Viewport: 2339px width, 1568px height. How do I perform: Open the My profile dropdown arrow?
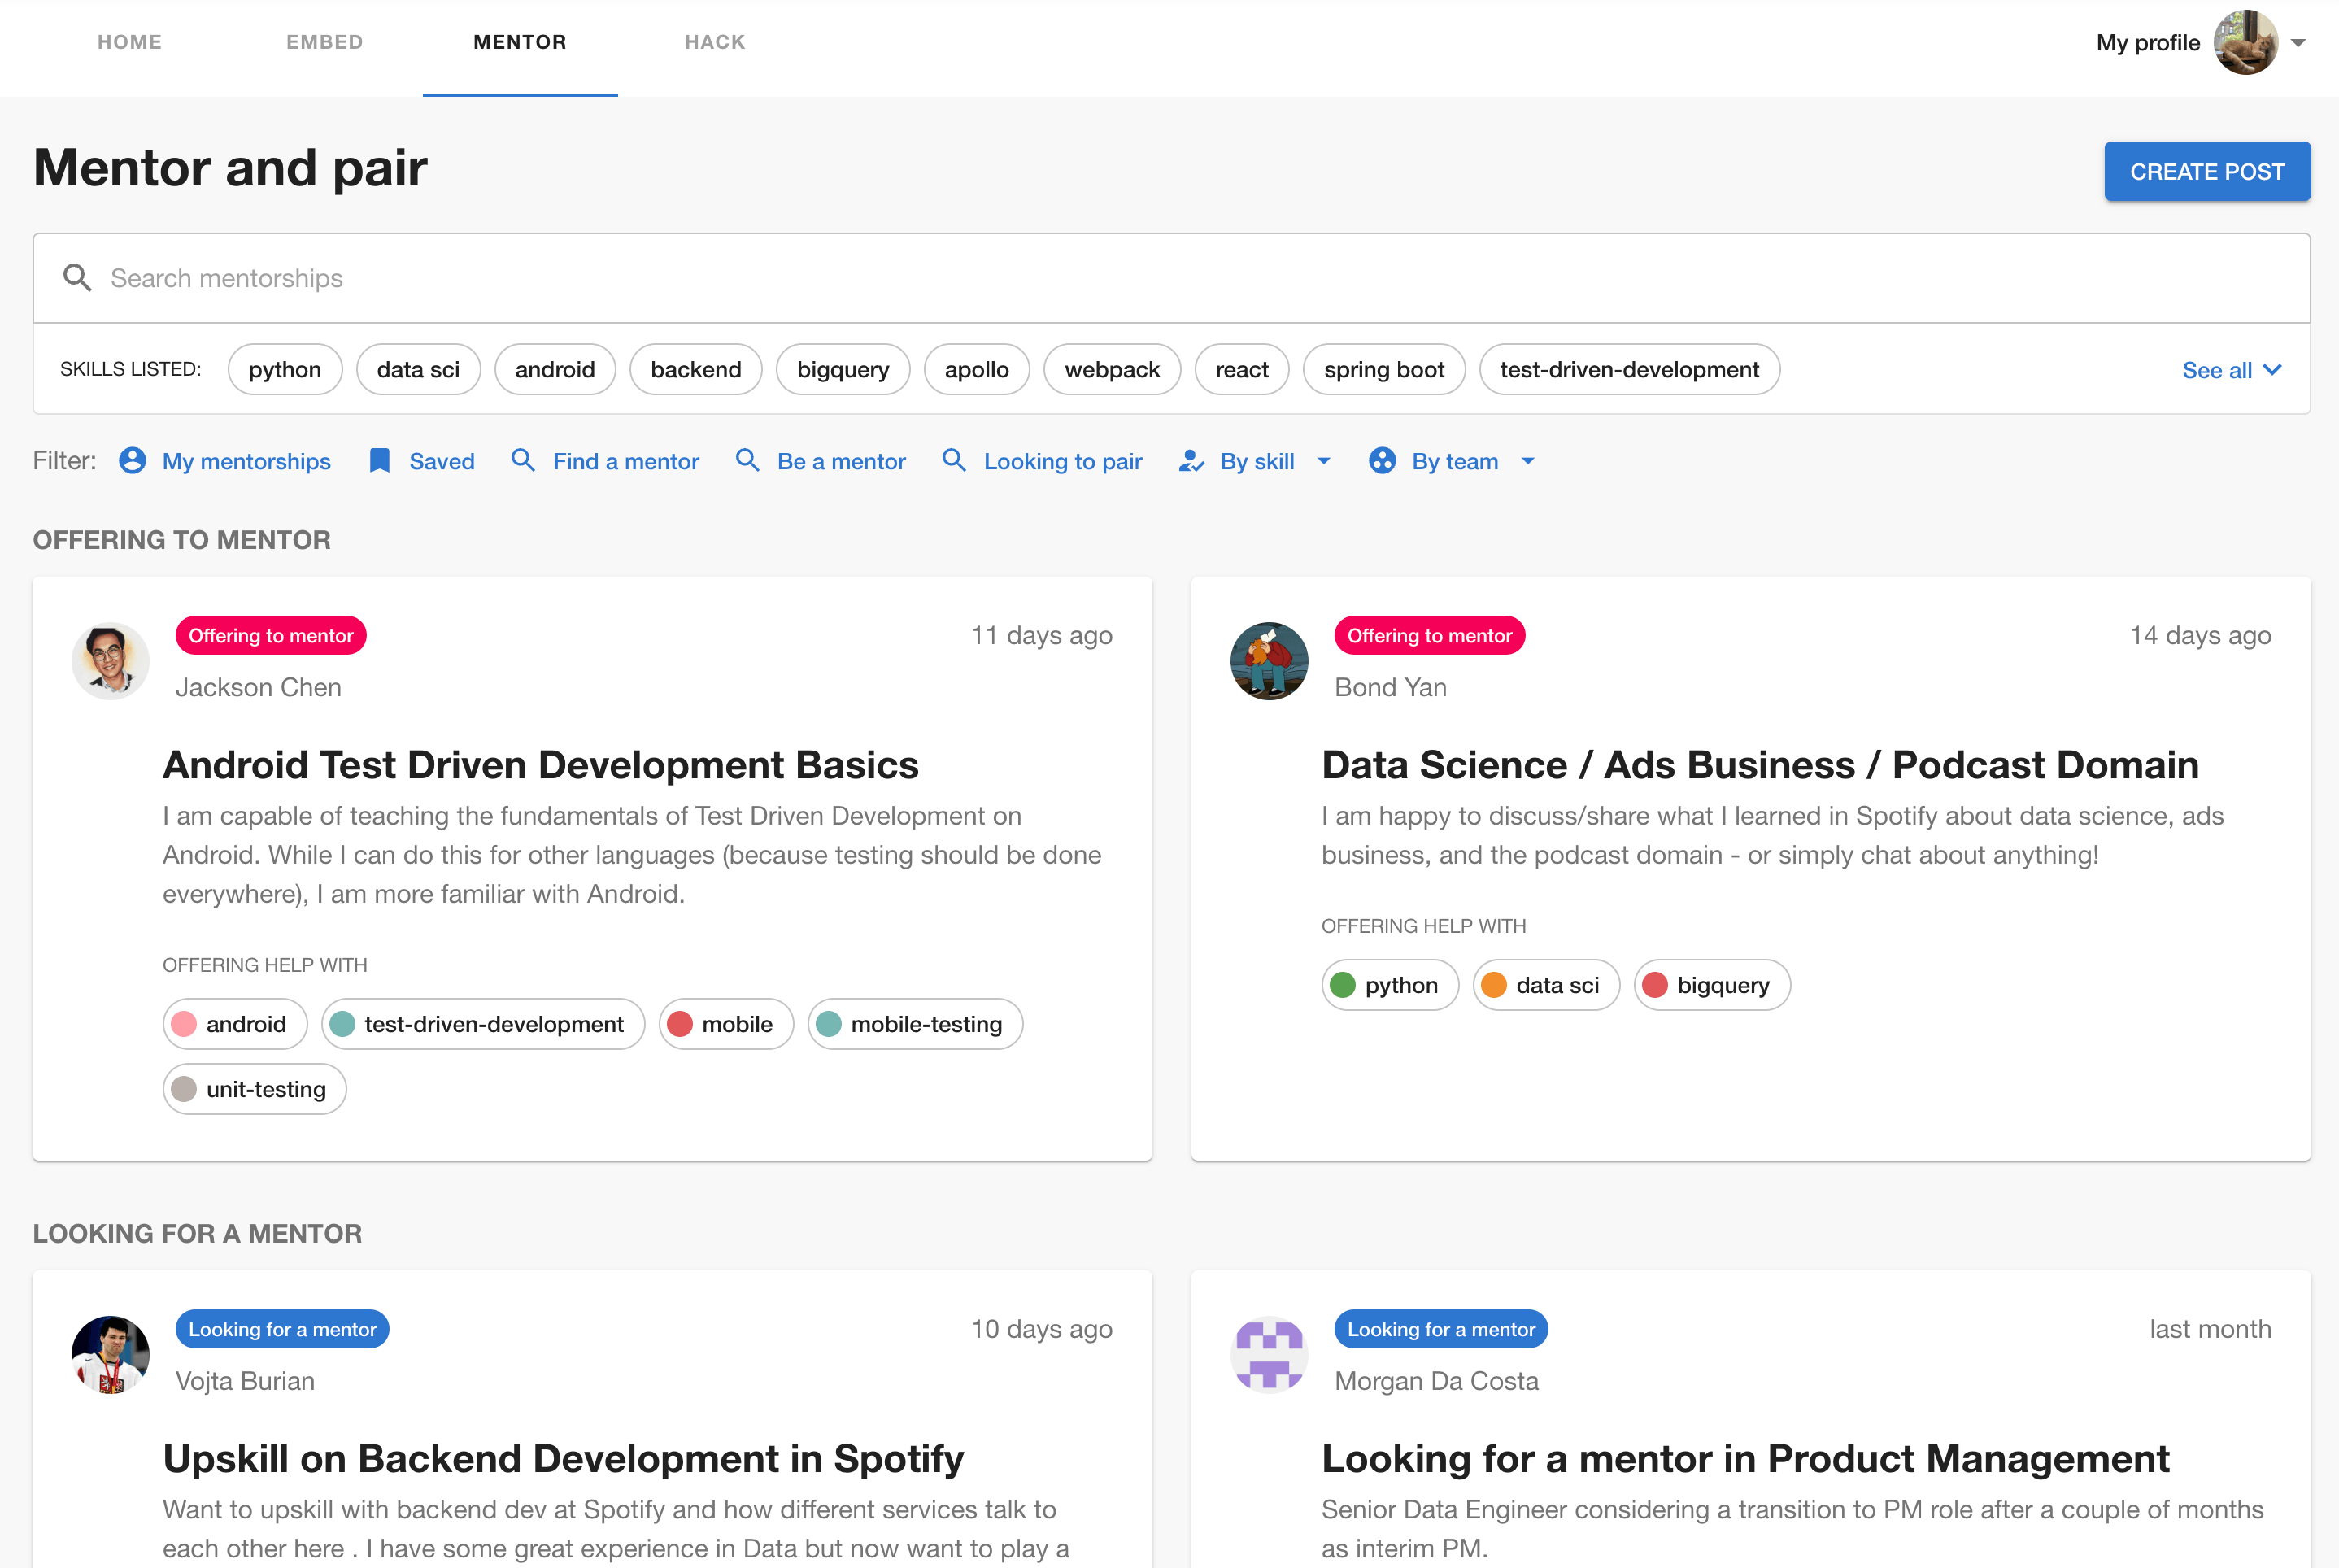(x=2298, y=43)
